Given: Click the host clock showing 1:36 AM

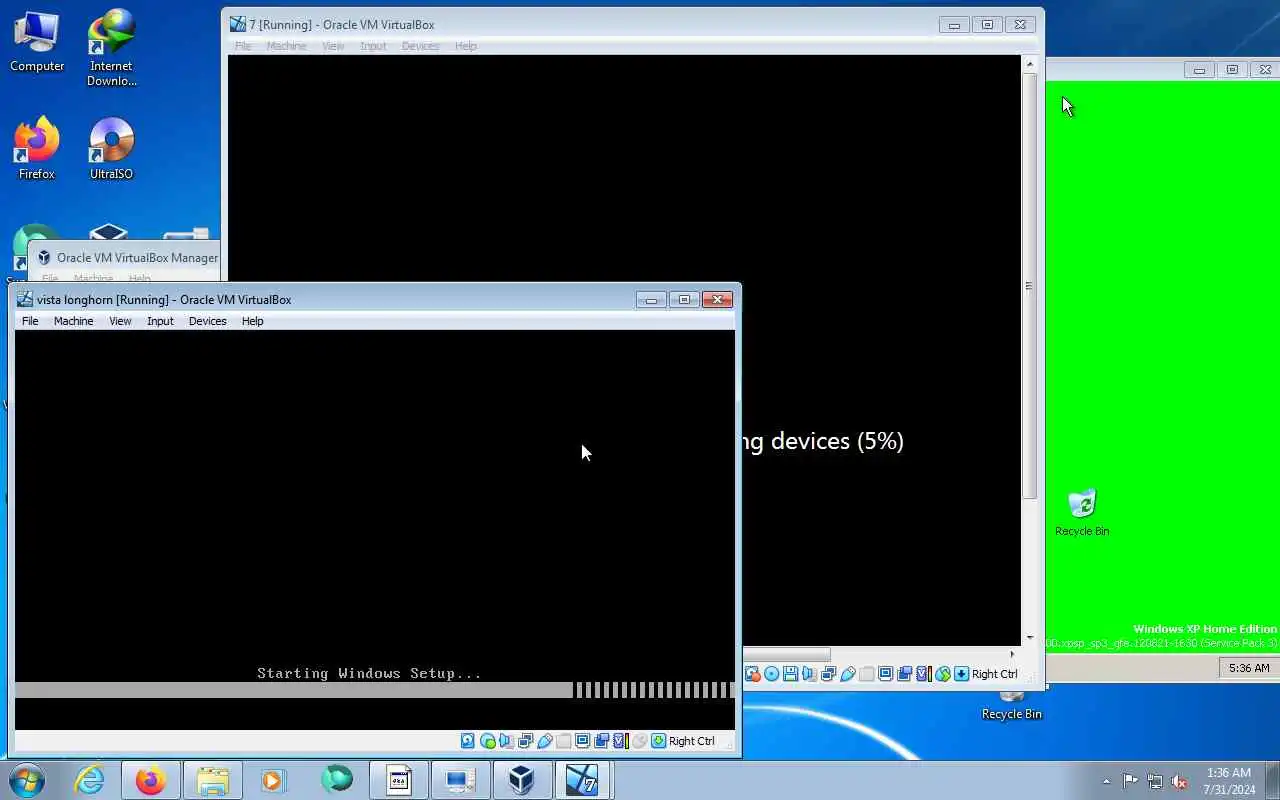Looking at the screenshot, I should [x=1229, y=781].
